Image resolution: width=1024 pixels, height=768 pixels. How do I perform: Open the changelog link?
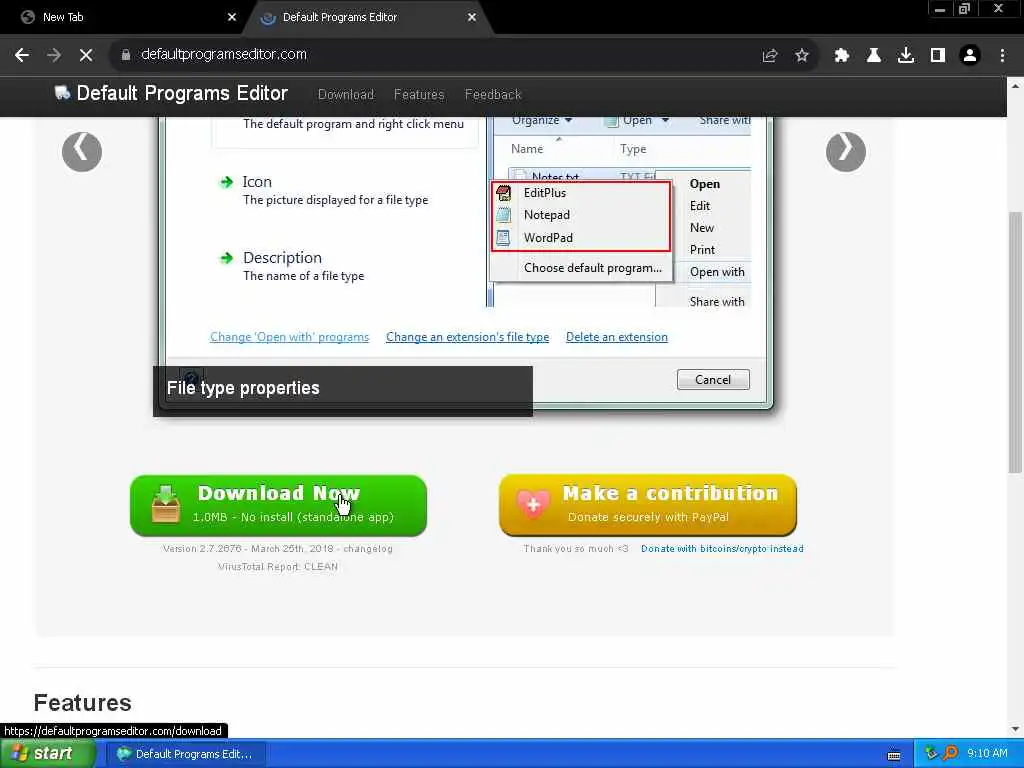click(368, 549)
